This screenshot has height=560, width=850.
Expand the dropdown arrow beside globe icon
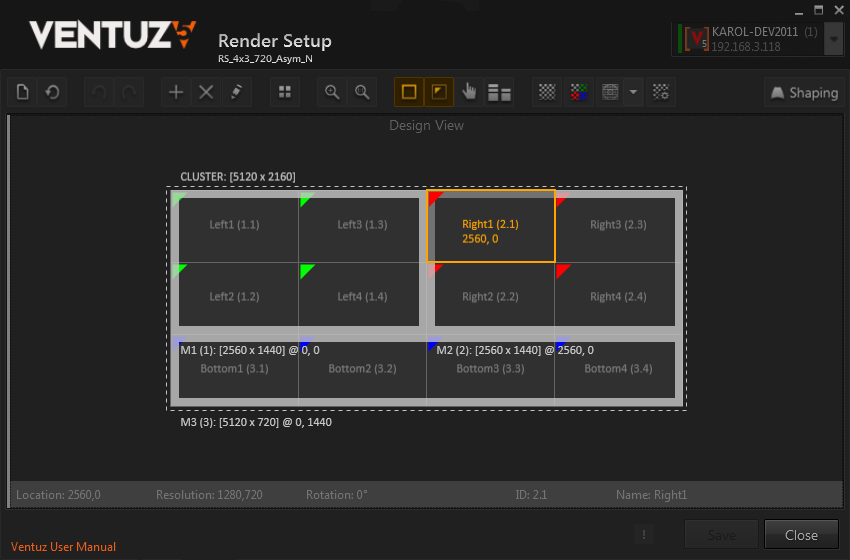(x=633, y=92)
